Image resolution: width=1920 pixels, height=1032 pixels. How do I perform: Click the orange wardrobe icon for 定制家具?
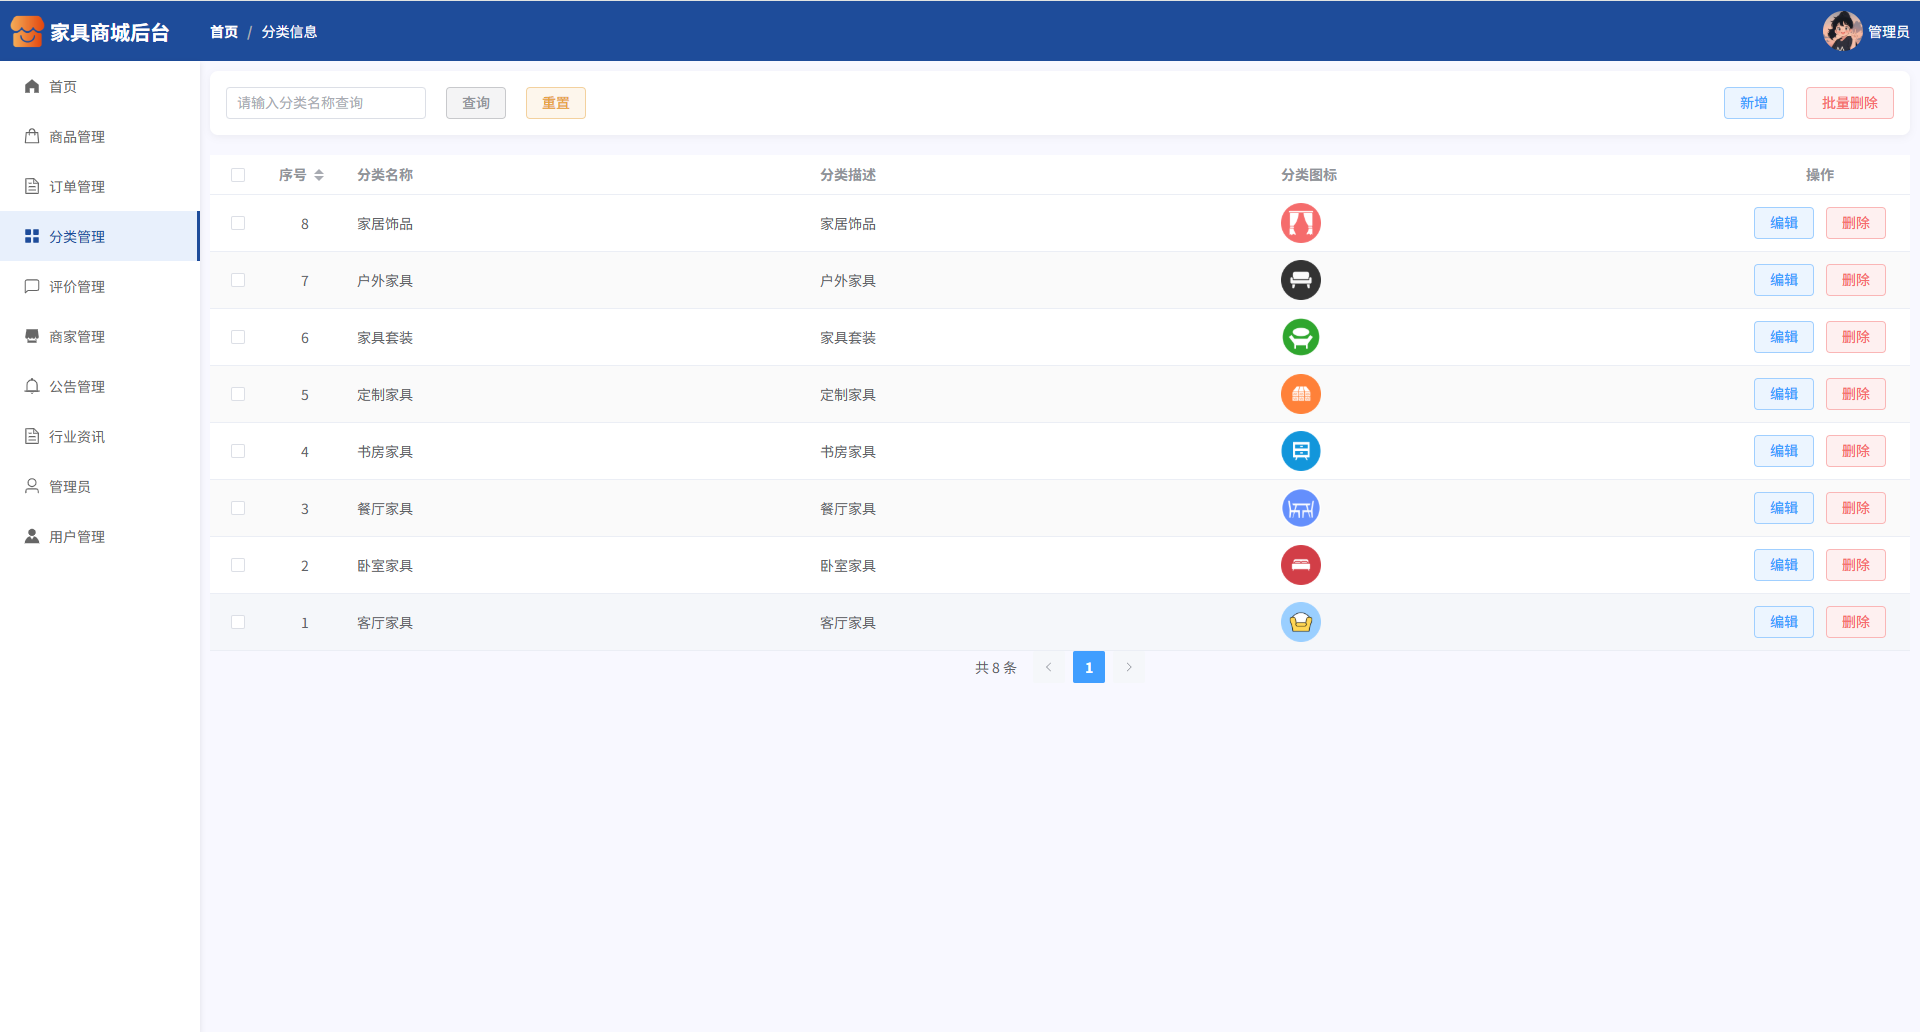(x=1300, y=394)
